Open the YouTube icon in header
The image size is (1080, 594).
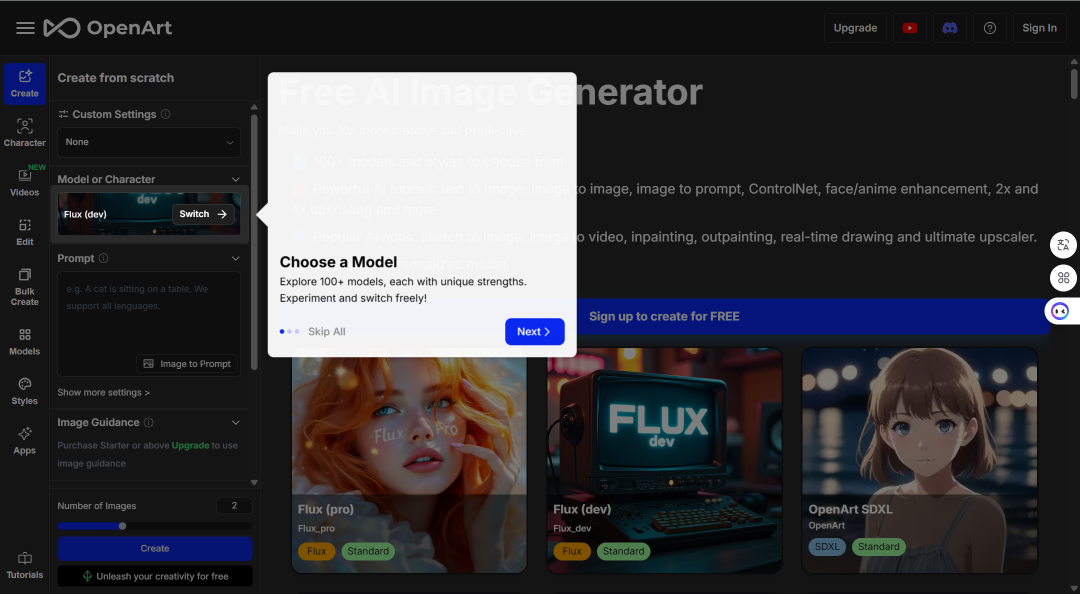(910, 28)
